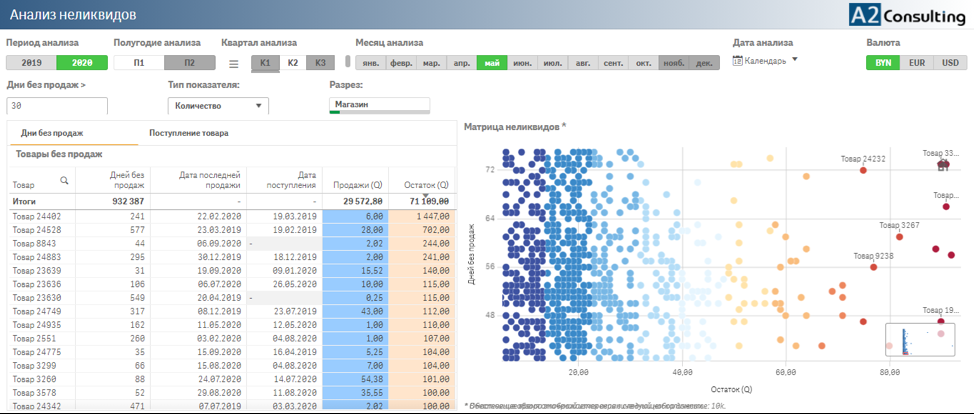
Task: Select half-year П2
Action: tap(190, 63)
